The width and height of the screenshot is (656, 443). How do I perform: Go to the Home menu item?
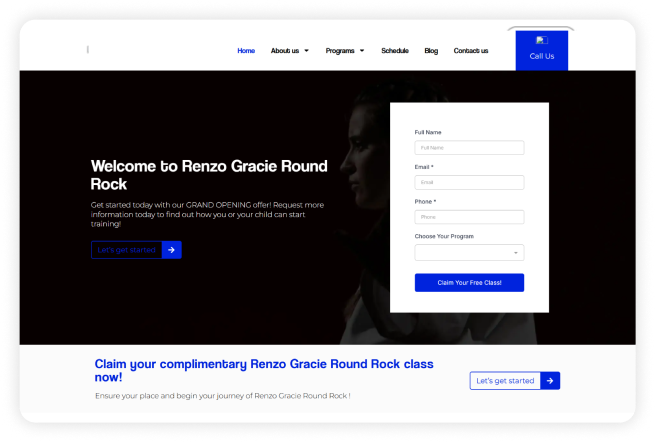point(246,51)
